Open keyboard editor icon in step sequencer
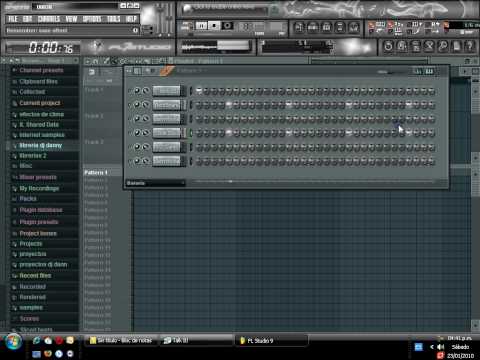 [429, 71]
